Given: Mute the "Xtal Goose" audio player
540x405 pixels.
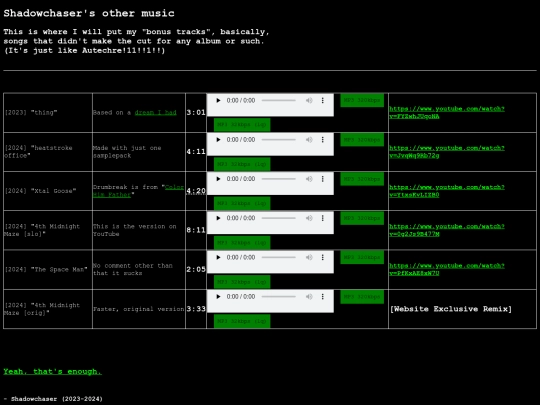Looking at the screenshot, I should tap(309, 179).
